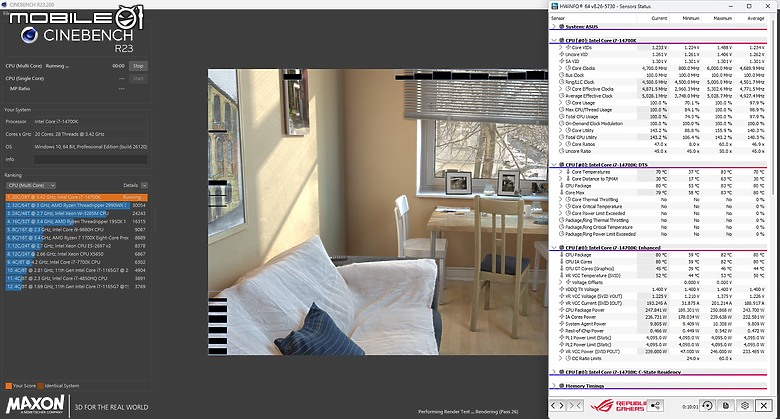Select the Total CPU Usage sensor row
Viewport: 780px width, 419px height.
[658, 116]
